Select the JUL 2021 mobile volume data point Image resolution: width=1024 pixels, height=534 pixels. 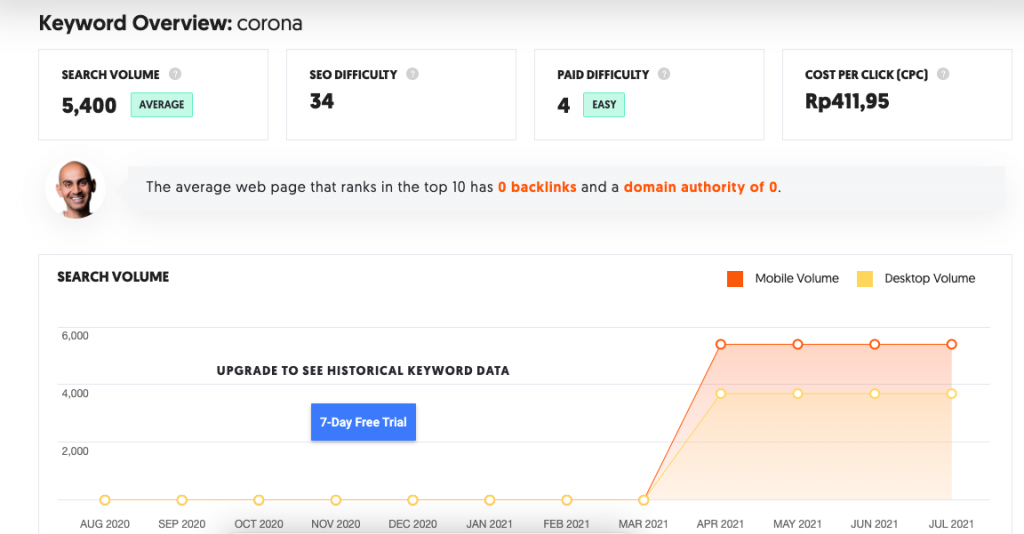[x=952, y=344]
